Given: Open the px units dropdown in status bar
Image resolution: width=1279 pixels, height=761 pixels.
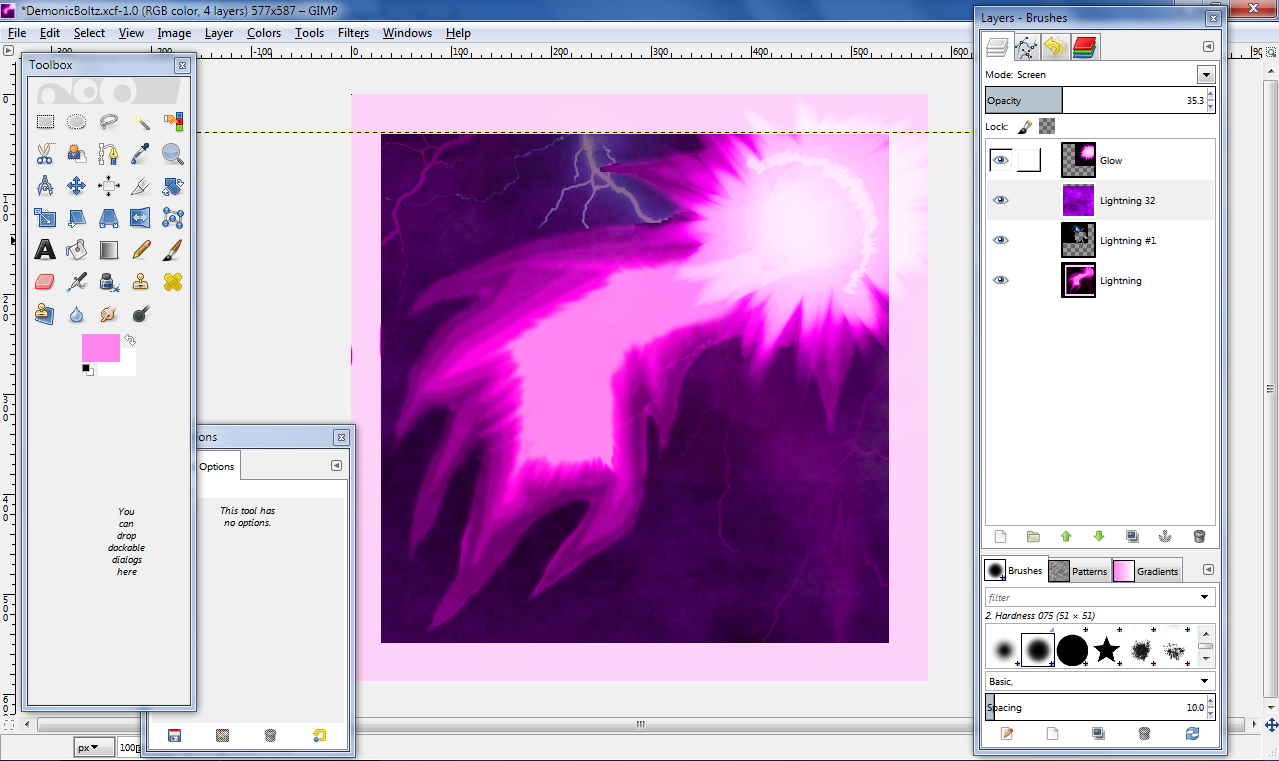Looking at the screenshot, I should (x=94, y=747).
